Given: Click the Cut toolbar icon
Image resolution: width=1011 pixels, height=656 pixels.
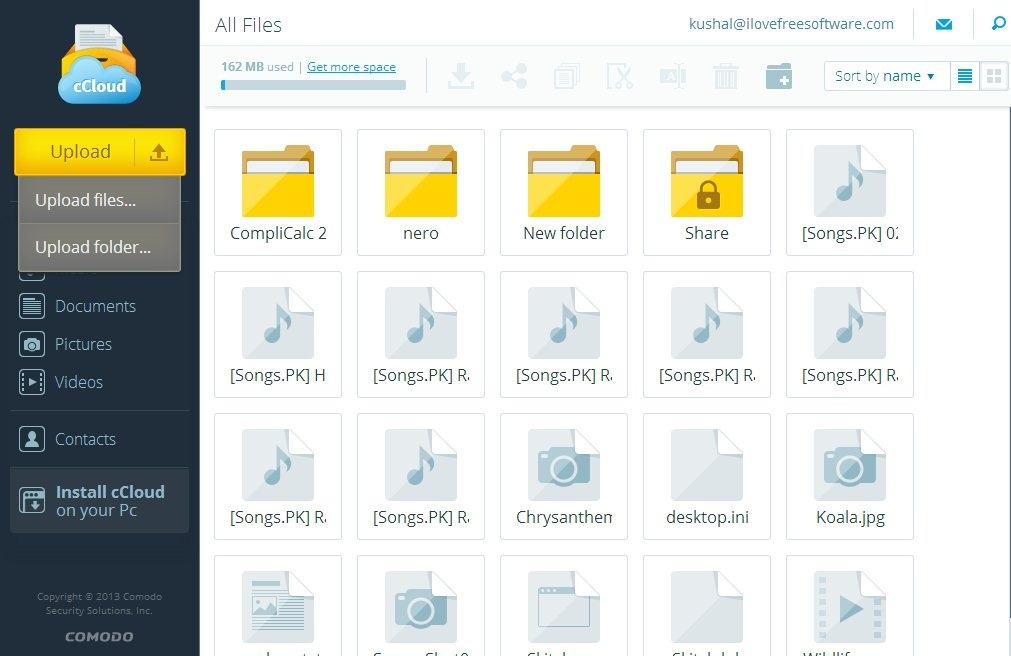Looking at the screenshot, I should point(620,76).
